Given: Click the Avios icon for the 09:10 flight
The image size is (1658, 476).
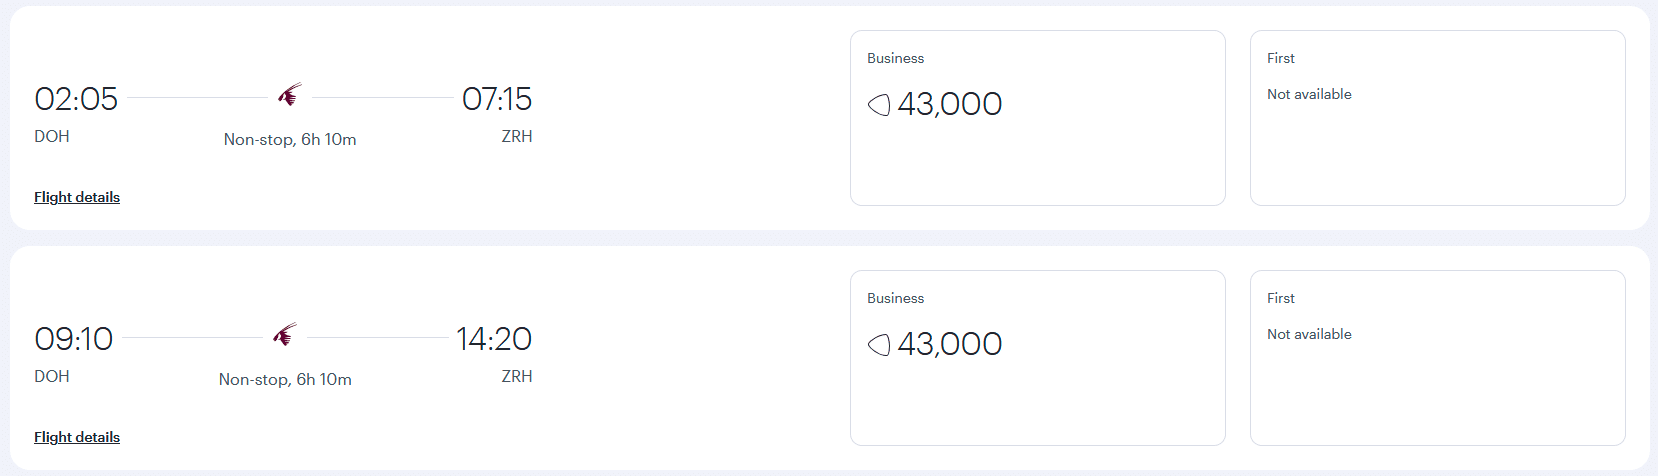Looking at the screenshot, I should point(879,344).
